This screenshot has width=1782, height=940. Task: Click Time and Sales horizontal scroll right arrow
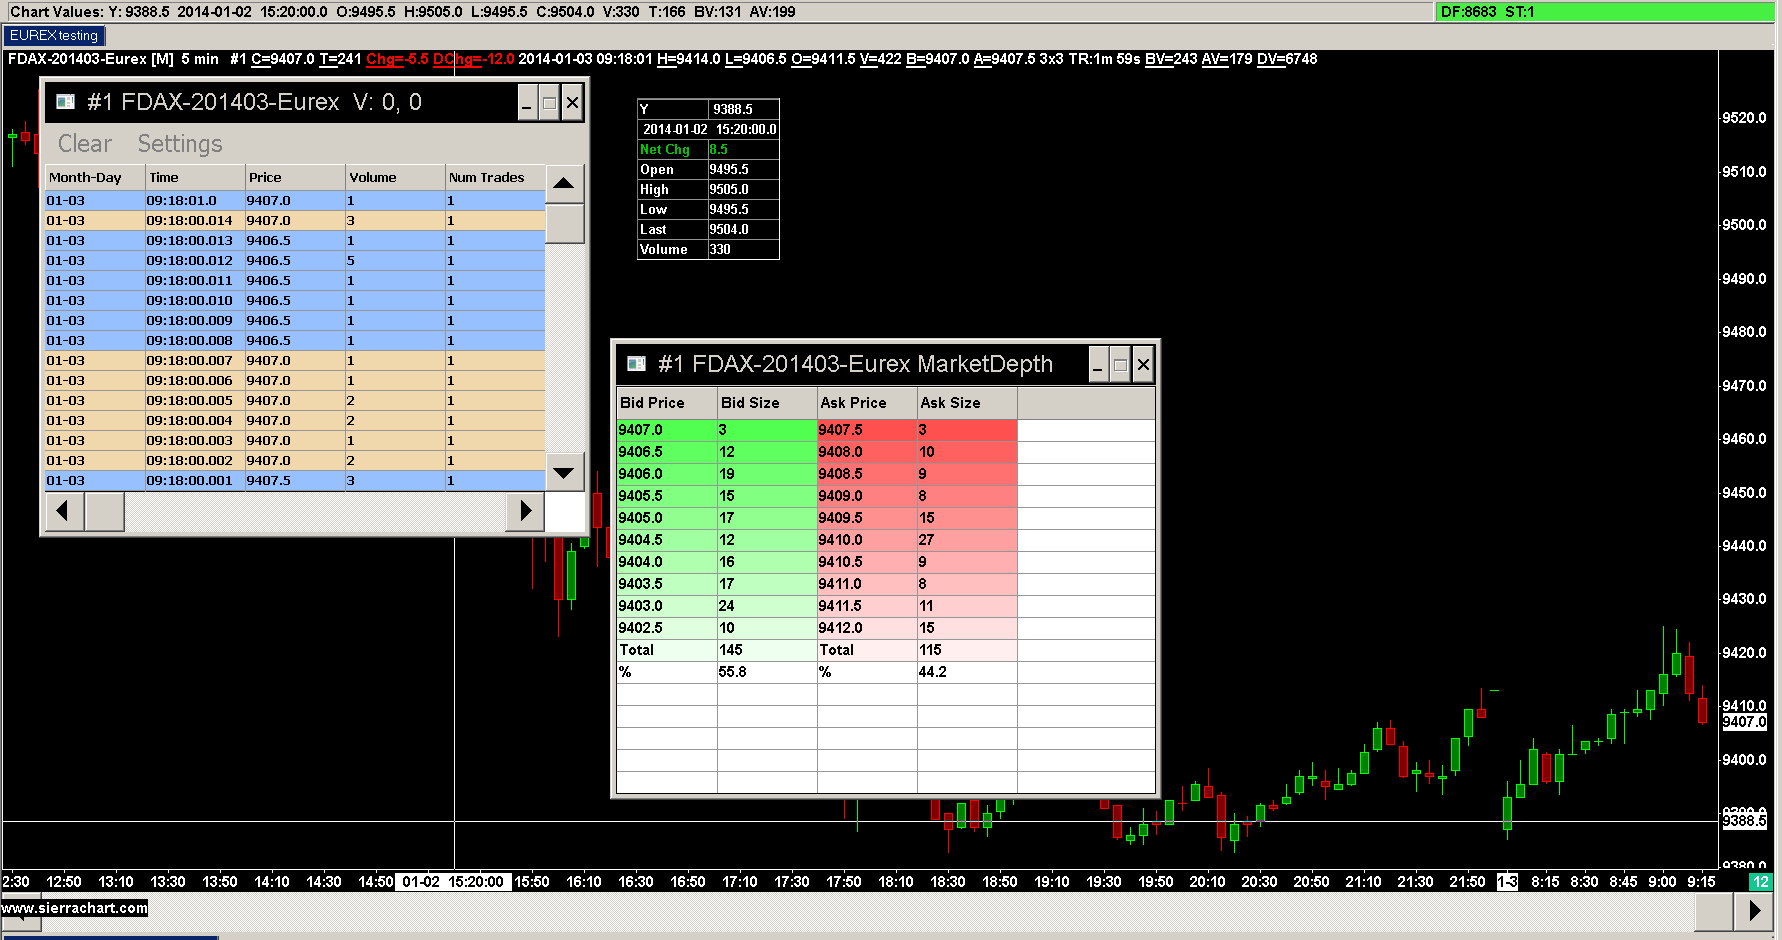point(526,512)
